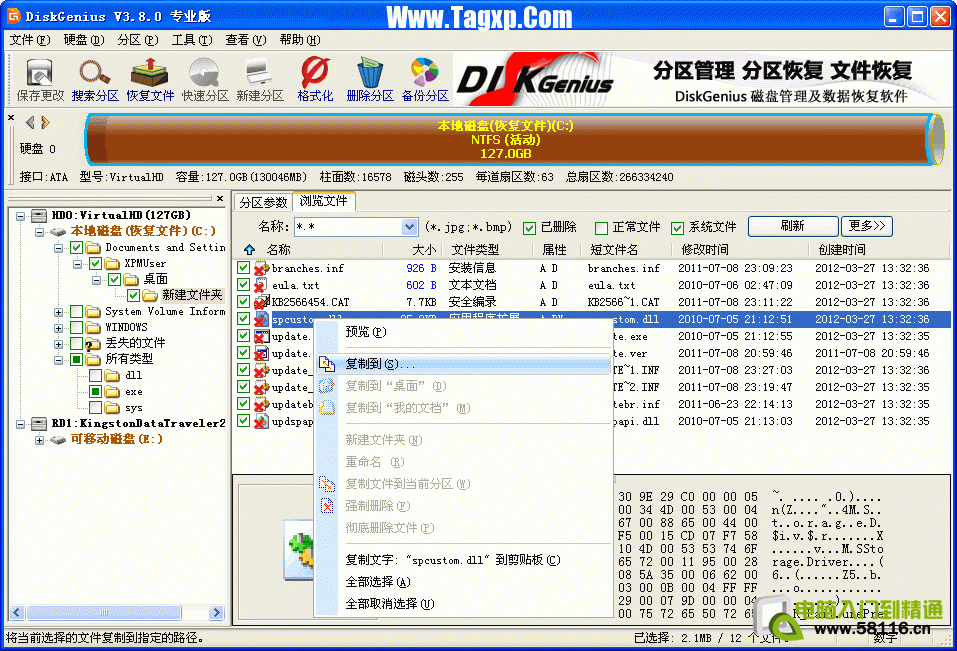Toggle the 已删除 deleted files checkbox
957x651 pixels.
529,228
